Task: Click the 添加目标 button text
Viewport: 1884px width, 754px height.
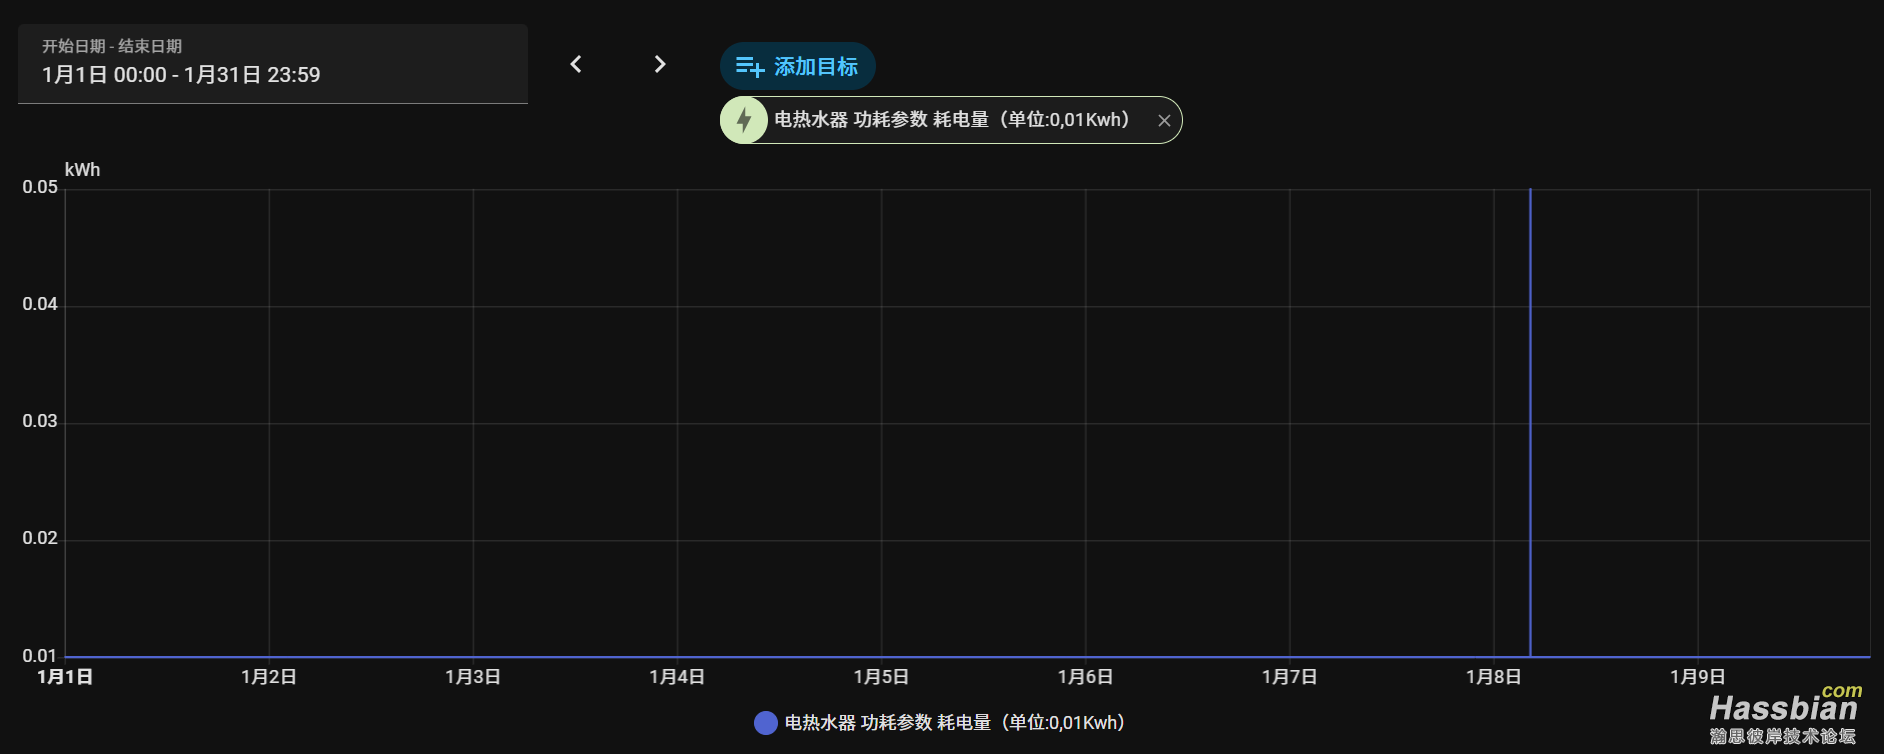Action: [815, 67]
